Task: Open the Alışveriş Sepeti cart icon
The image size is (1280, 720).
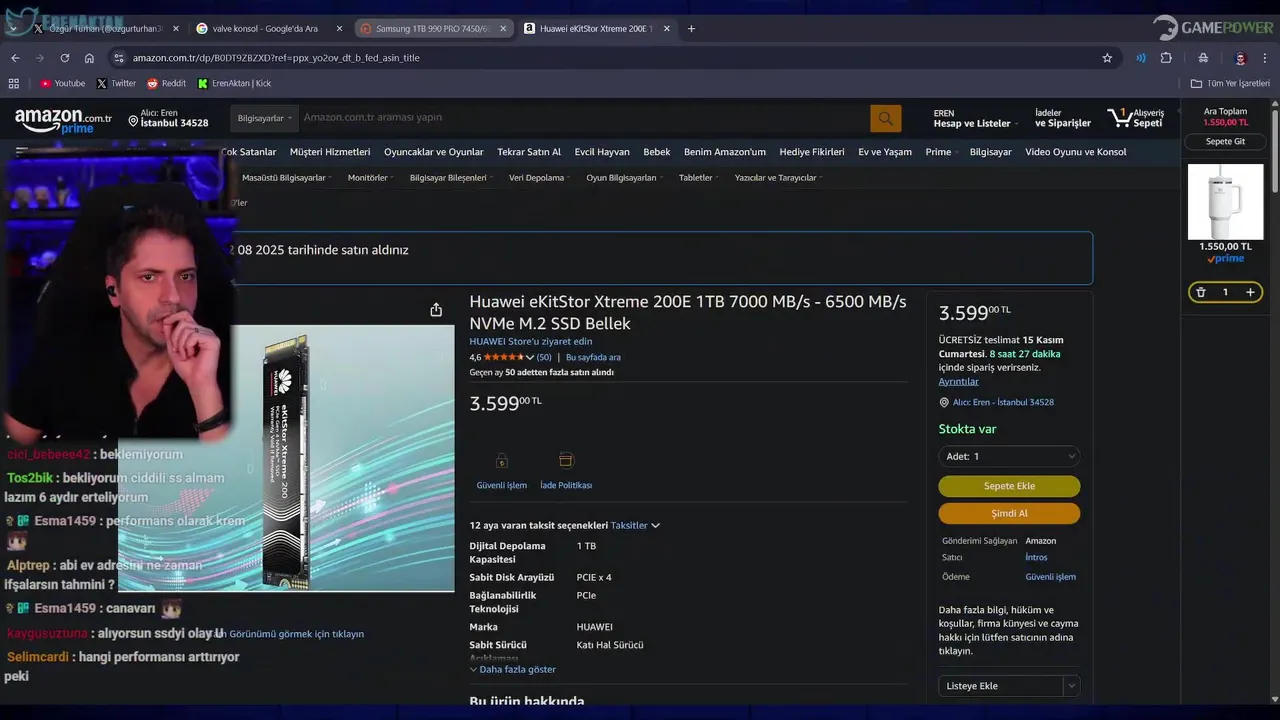Action: [x=1136, y=118]
